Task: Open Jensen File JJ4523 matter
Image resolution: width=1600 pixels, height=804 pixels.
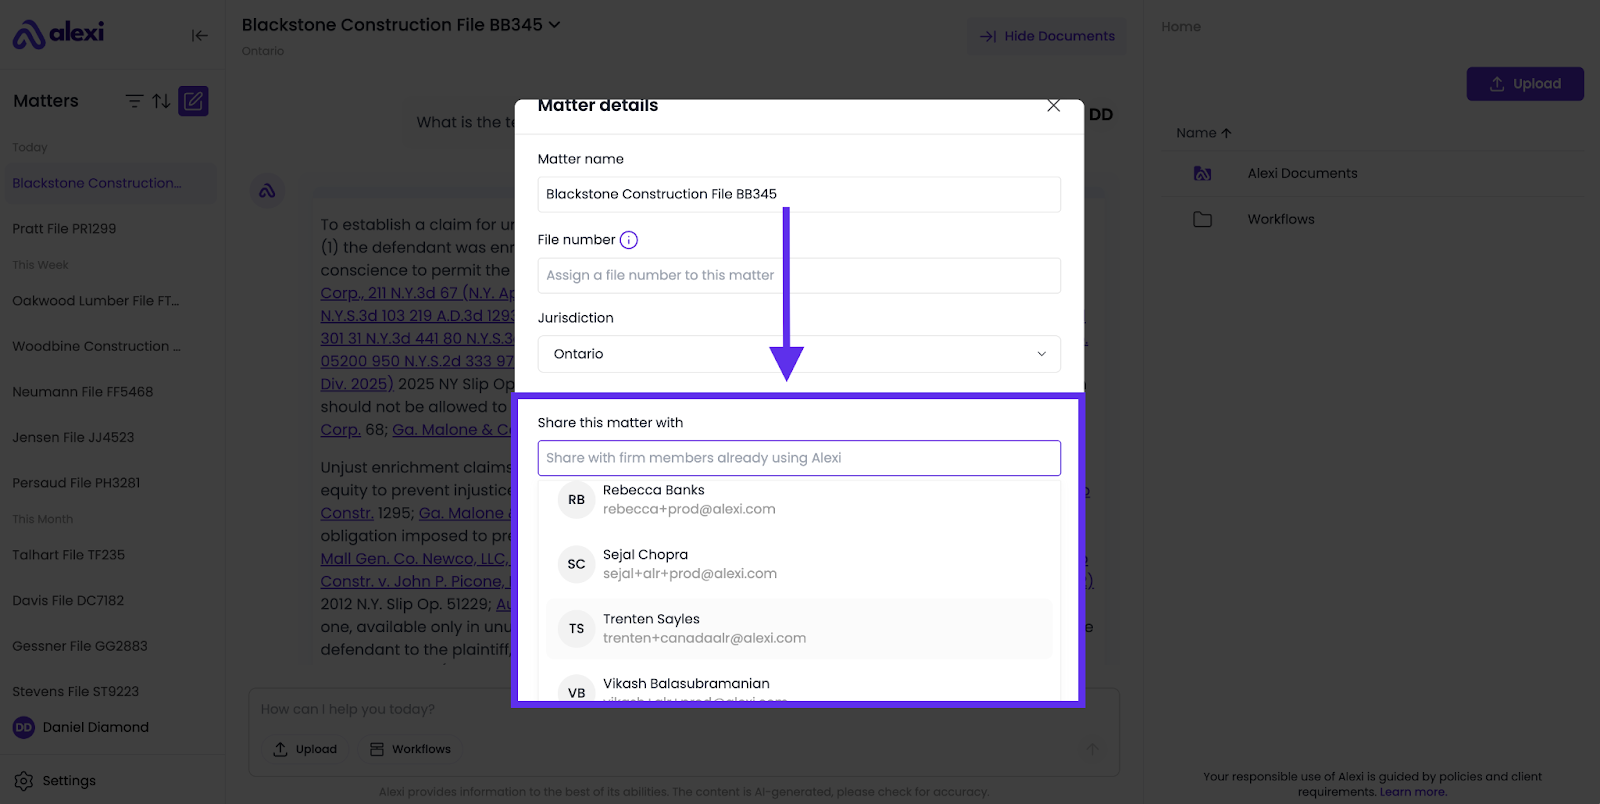Action: 73,437
